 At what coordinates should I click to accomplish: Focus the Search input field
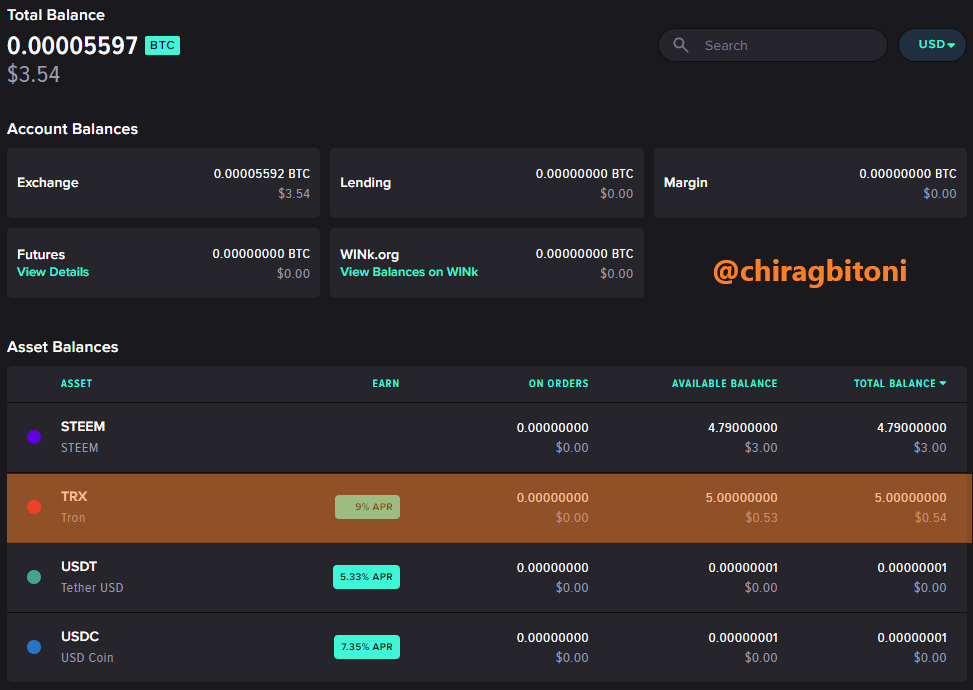773,45
